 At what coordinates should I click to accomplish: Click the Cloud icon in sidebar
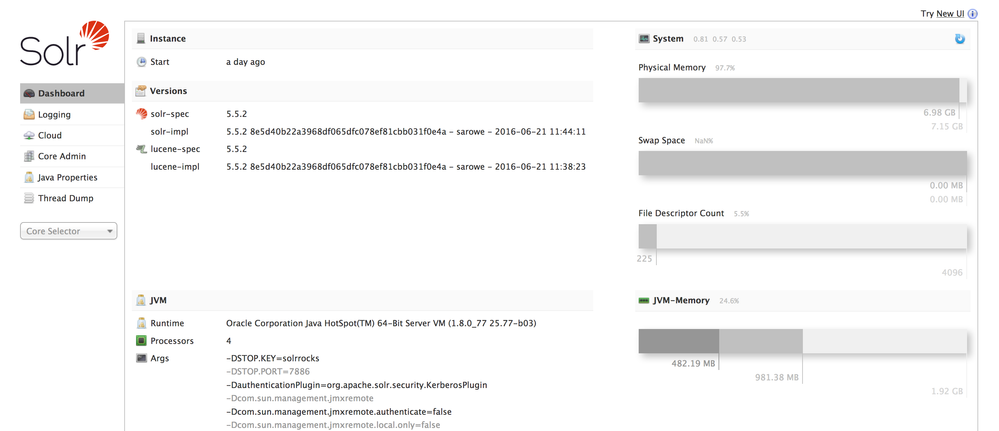click(x=29, y=136)
